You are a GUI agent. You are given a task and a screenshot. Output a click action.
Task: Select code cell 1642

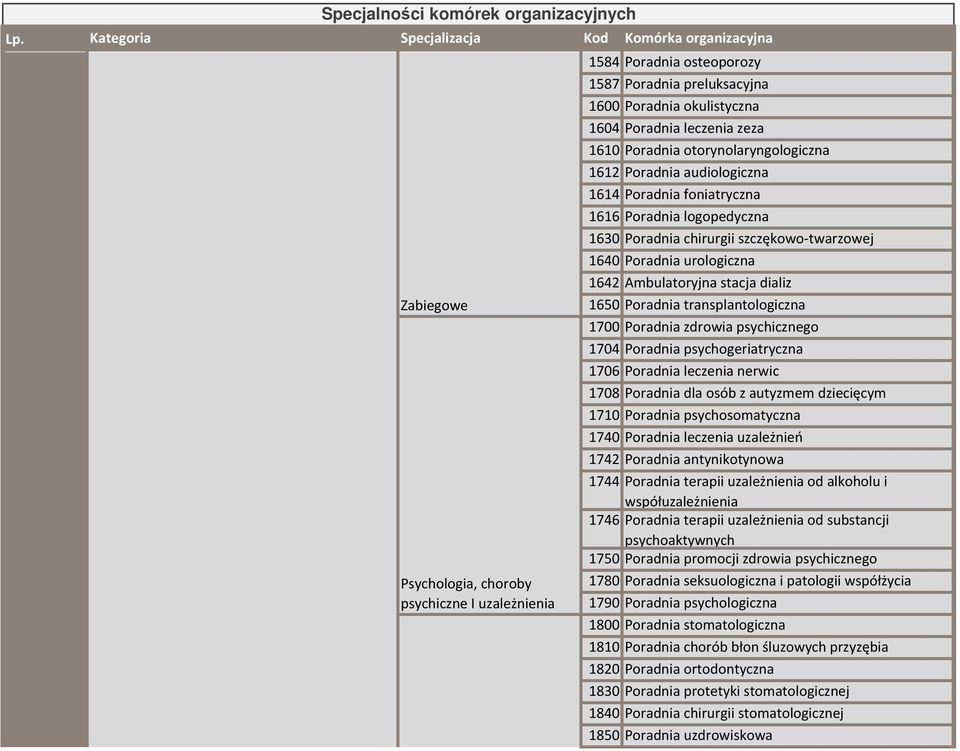(601, 282)
